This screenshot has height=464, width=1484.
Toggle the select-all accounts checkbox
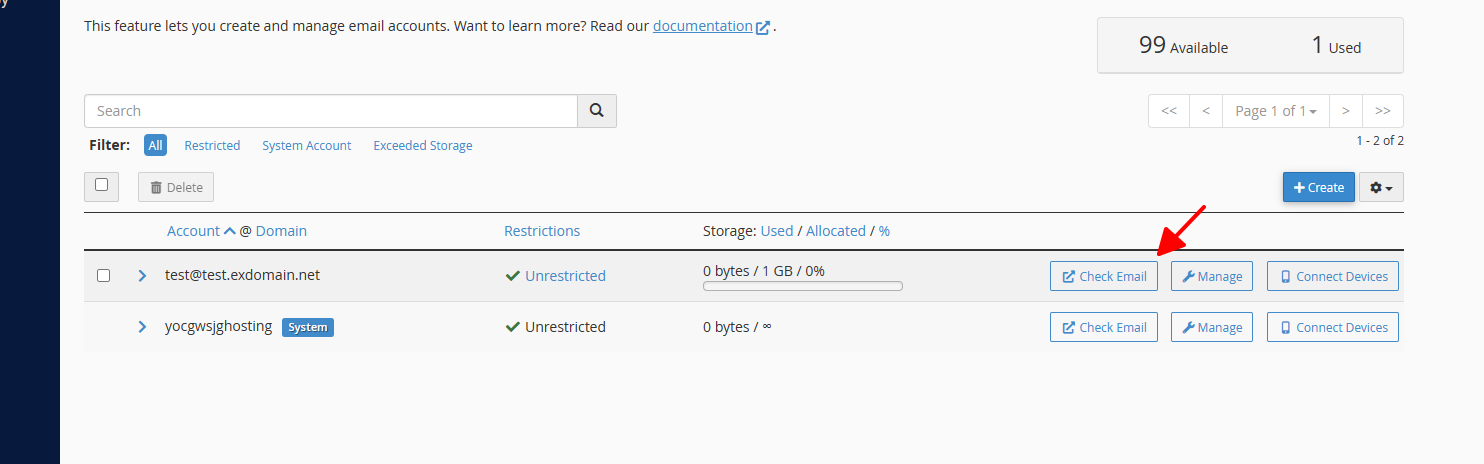pyautogui.click(x=102, y=185)
